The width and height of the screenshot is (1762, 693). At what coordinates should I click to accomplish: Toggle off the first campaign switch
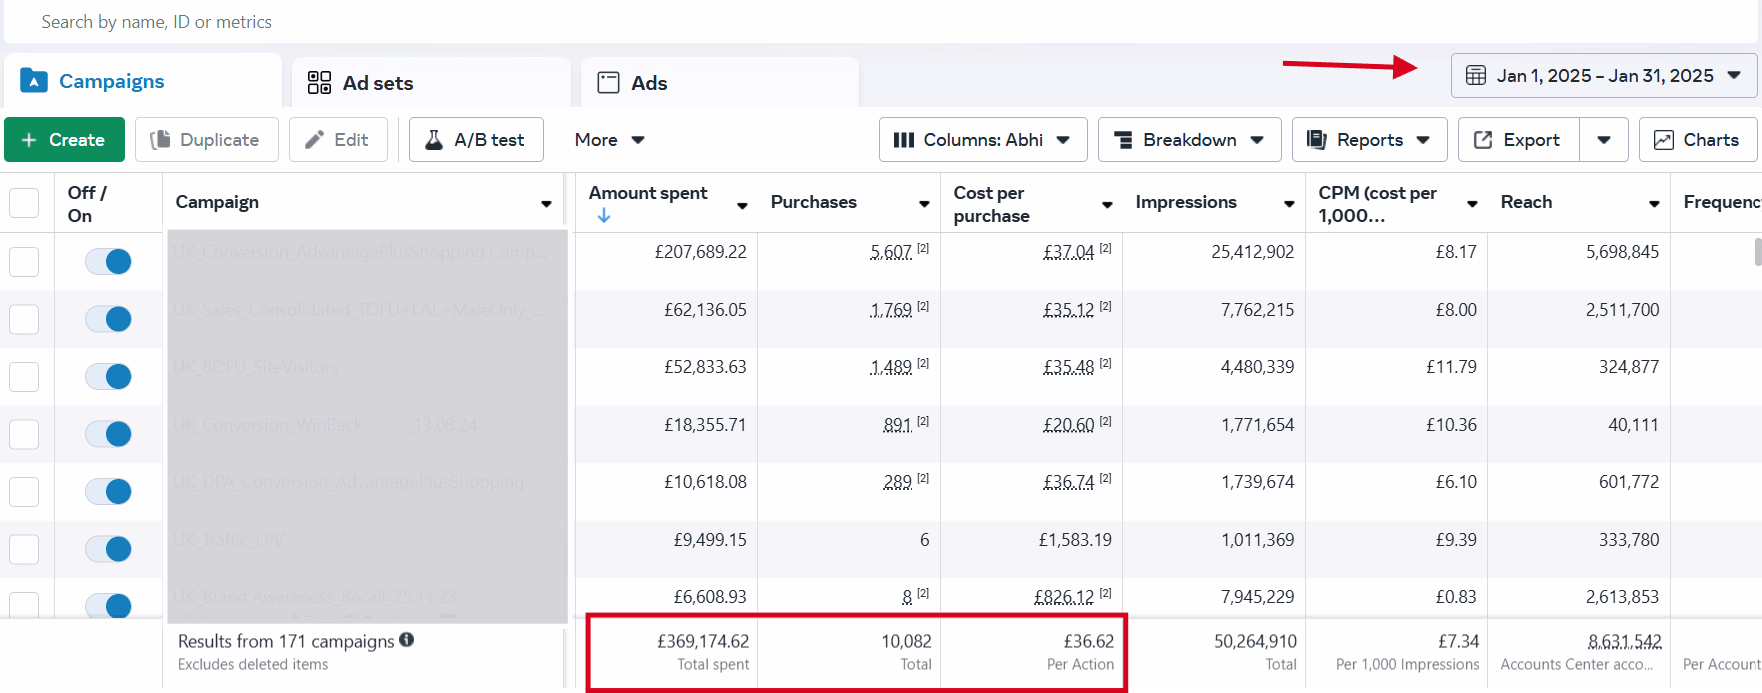coord(108,261)
